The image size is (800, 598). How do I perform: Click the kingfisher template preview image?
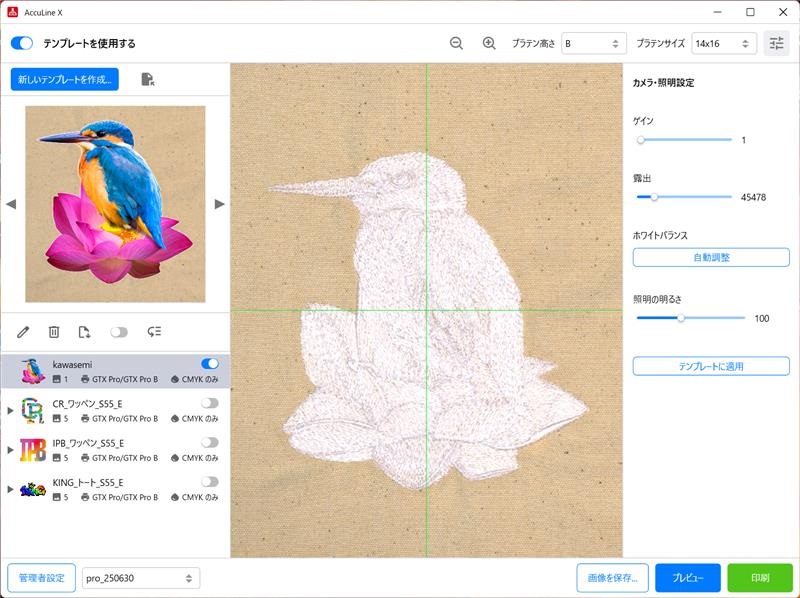coord(115,204)
